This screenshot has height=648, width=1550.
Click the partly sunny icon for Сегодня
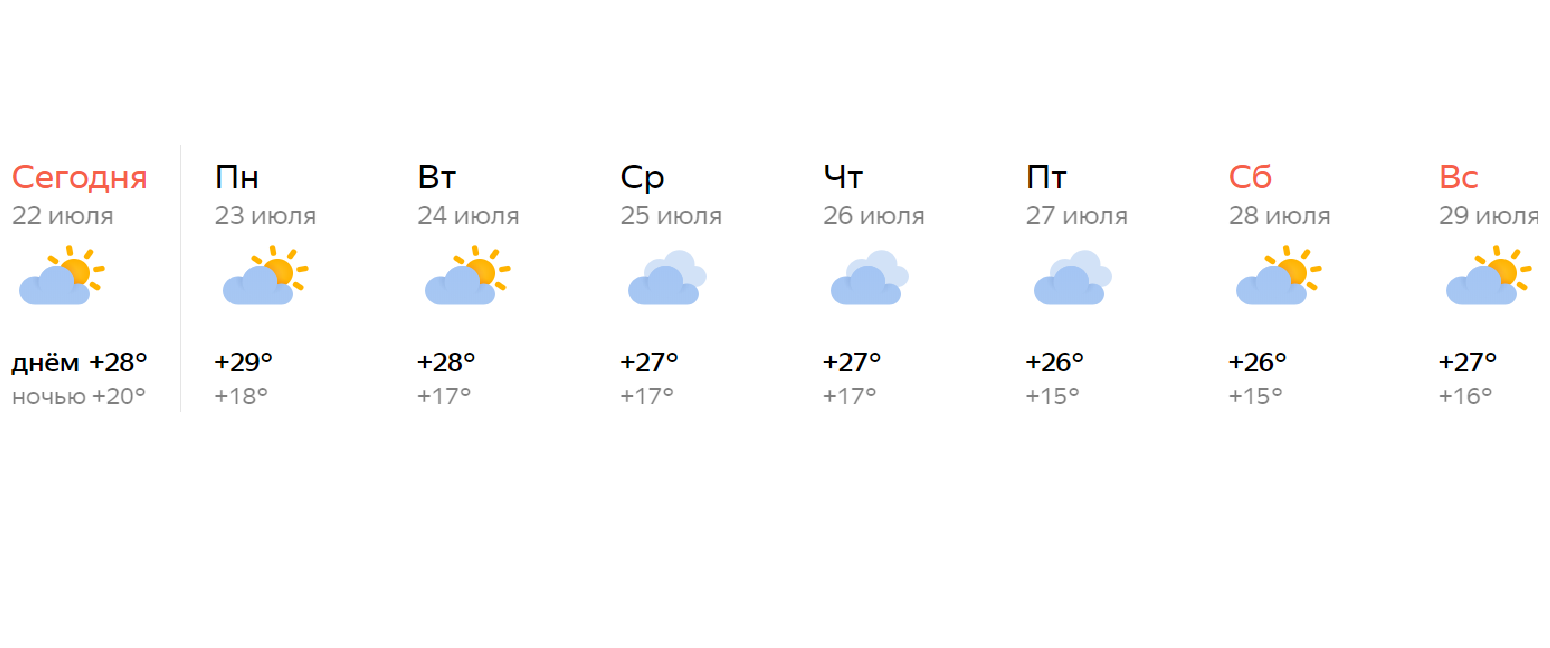(x=62, y=275)
